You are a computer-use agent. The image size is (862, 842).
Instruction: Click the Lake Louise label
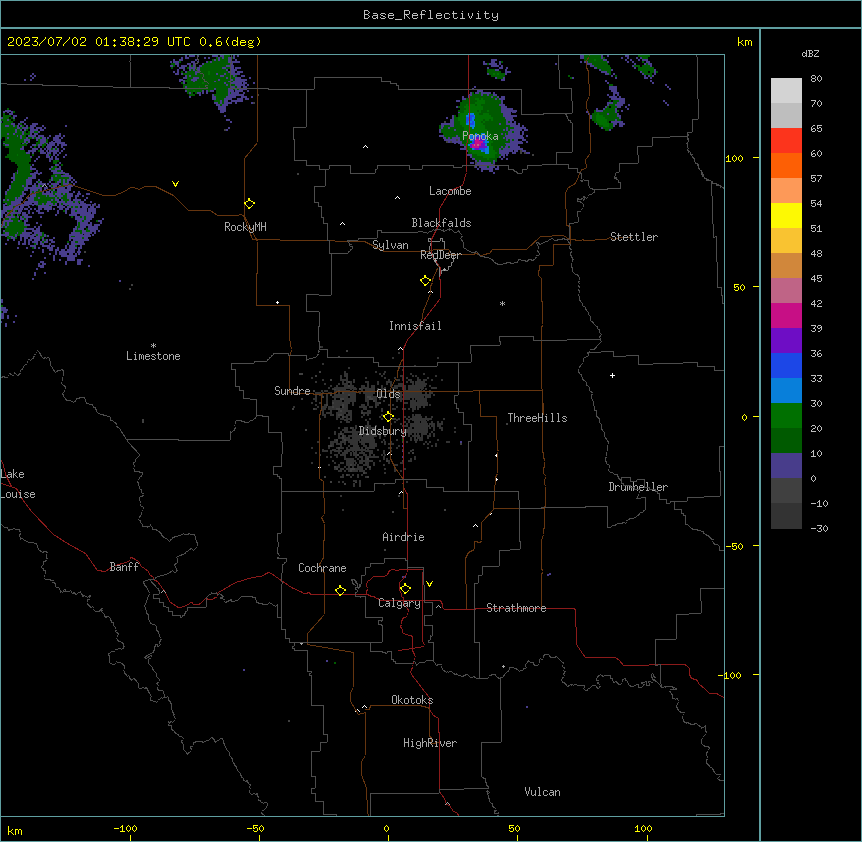point(18,484)
